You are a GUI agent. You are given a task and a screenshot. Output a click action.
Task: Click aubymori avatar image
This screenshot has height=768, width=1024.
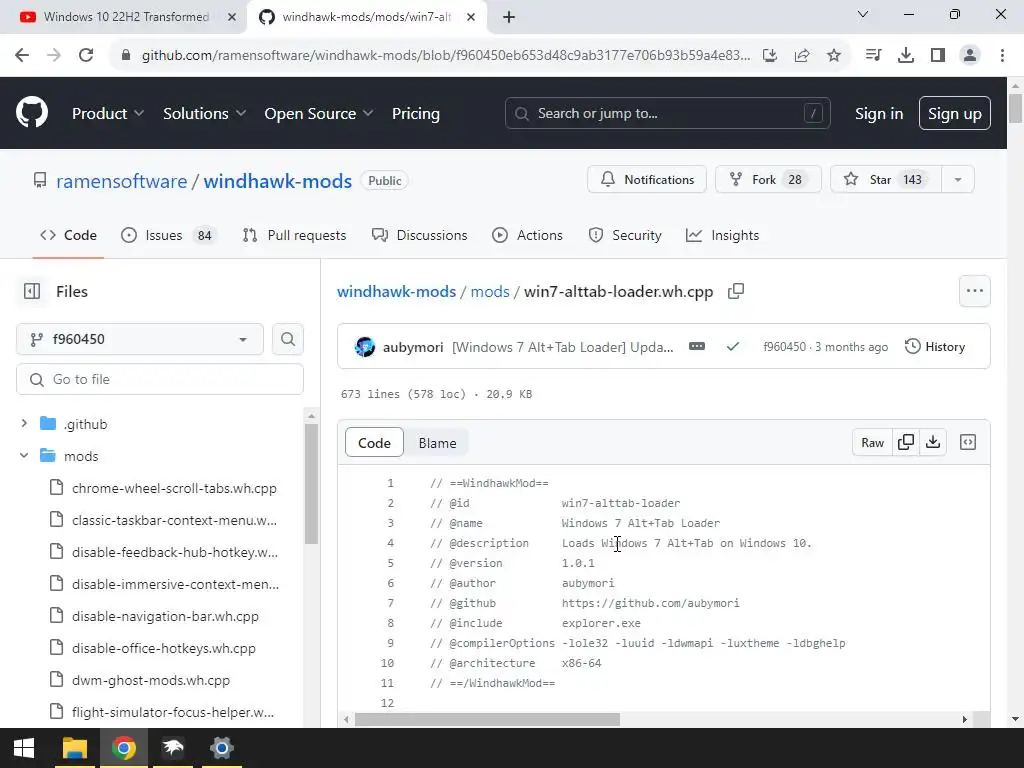click(364, 347)
